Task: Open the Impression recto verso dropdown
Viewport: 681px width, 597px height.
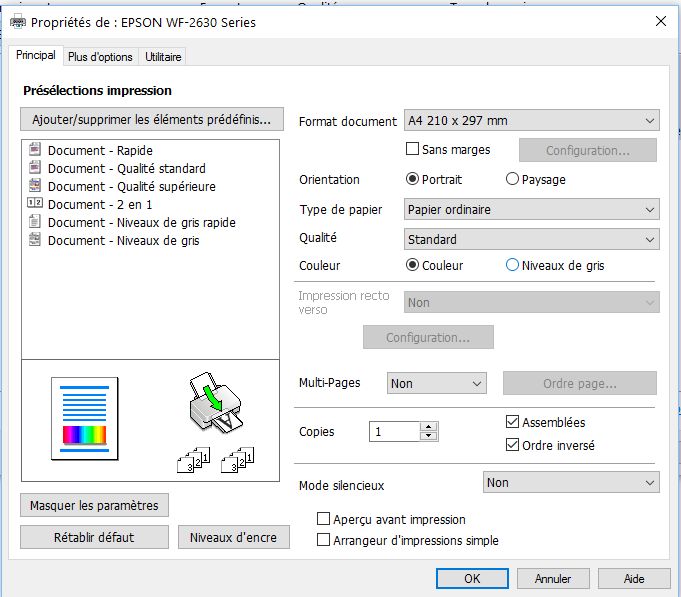Action: [532, 302]
